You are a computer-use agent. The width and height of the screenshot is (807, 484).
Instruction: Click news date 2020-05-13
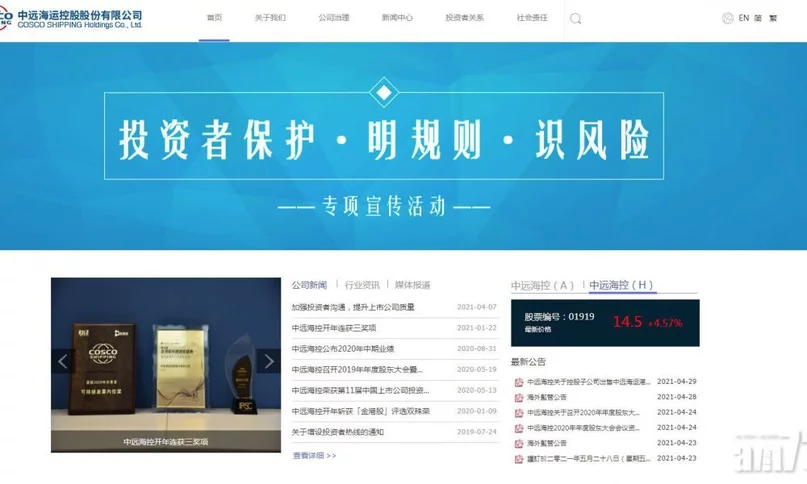[x=477, y=390]
